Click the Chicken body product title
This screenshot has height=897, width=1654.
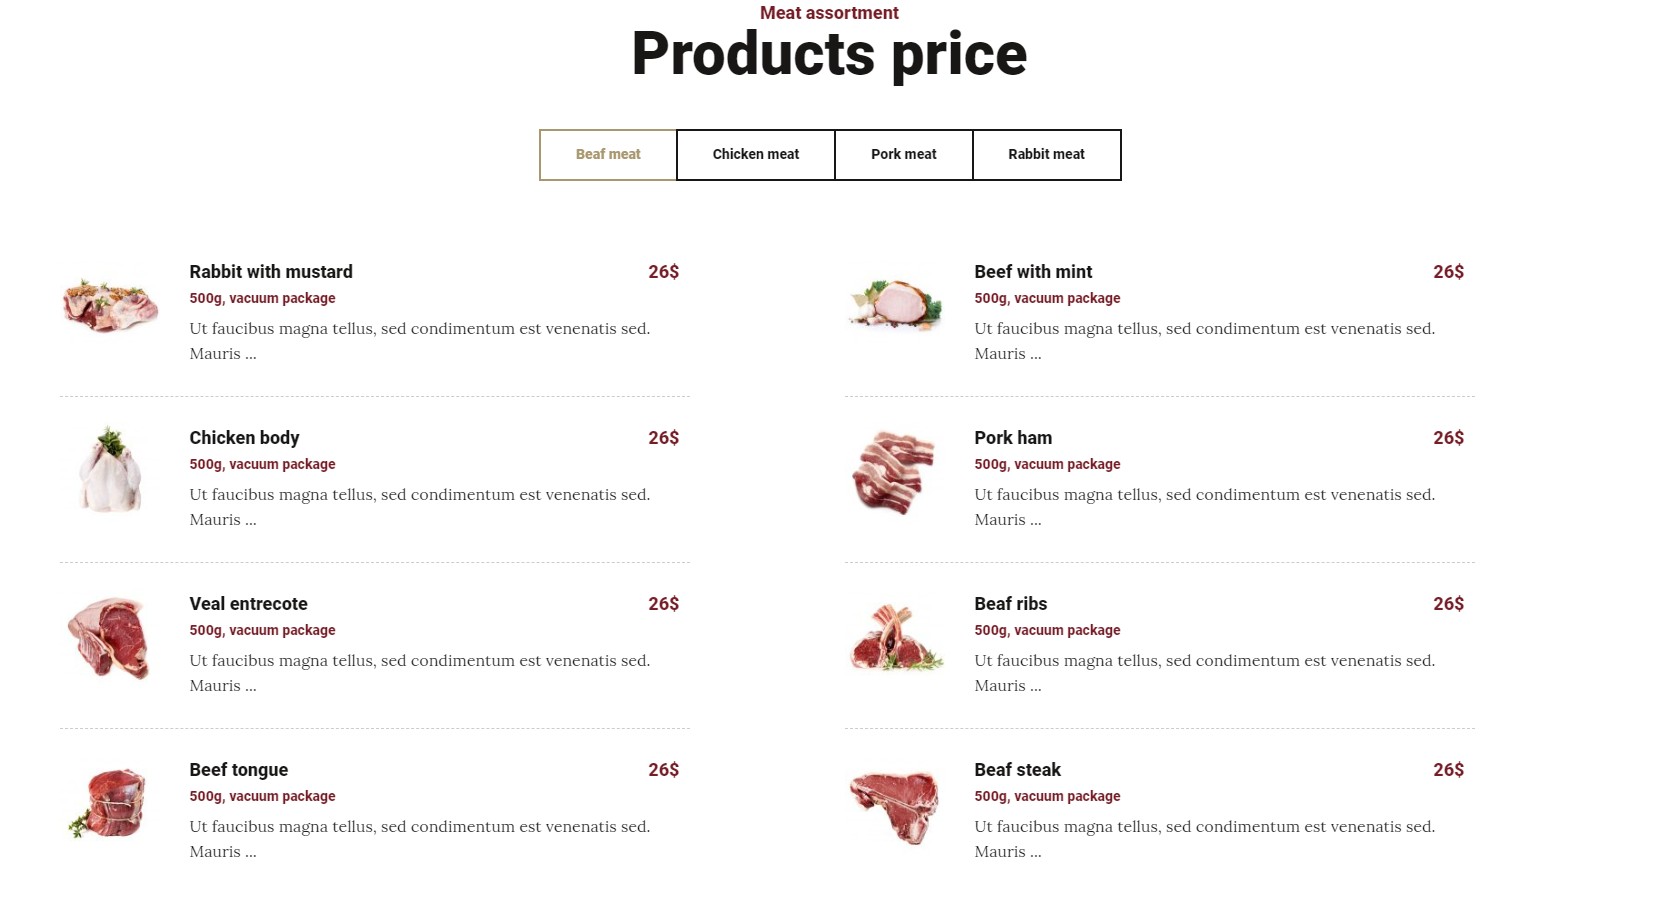pyautogui.click(x=244, y=438)
